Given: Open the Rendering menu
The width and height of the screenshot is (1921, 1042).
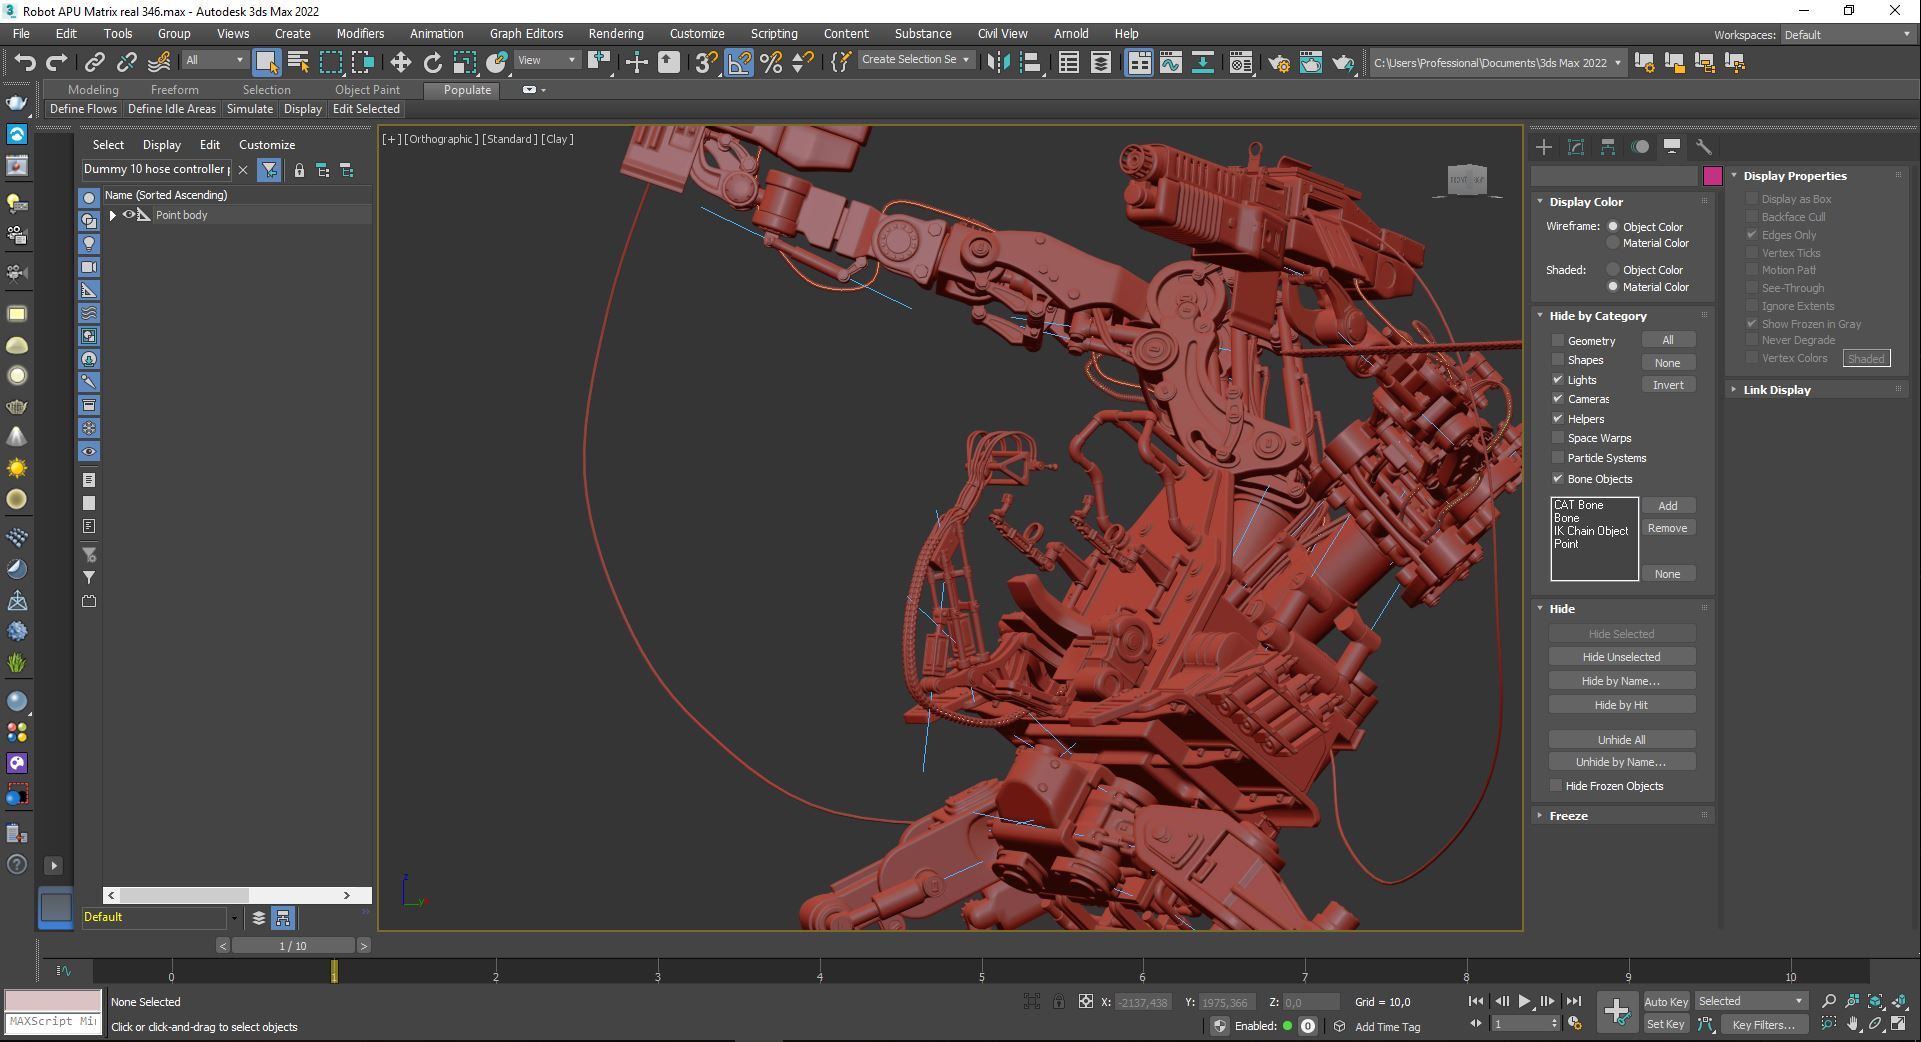Looking at the screenshot, I should 615,33.
